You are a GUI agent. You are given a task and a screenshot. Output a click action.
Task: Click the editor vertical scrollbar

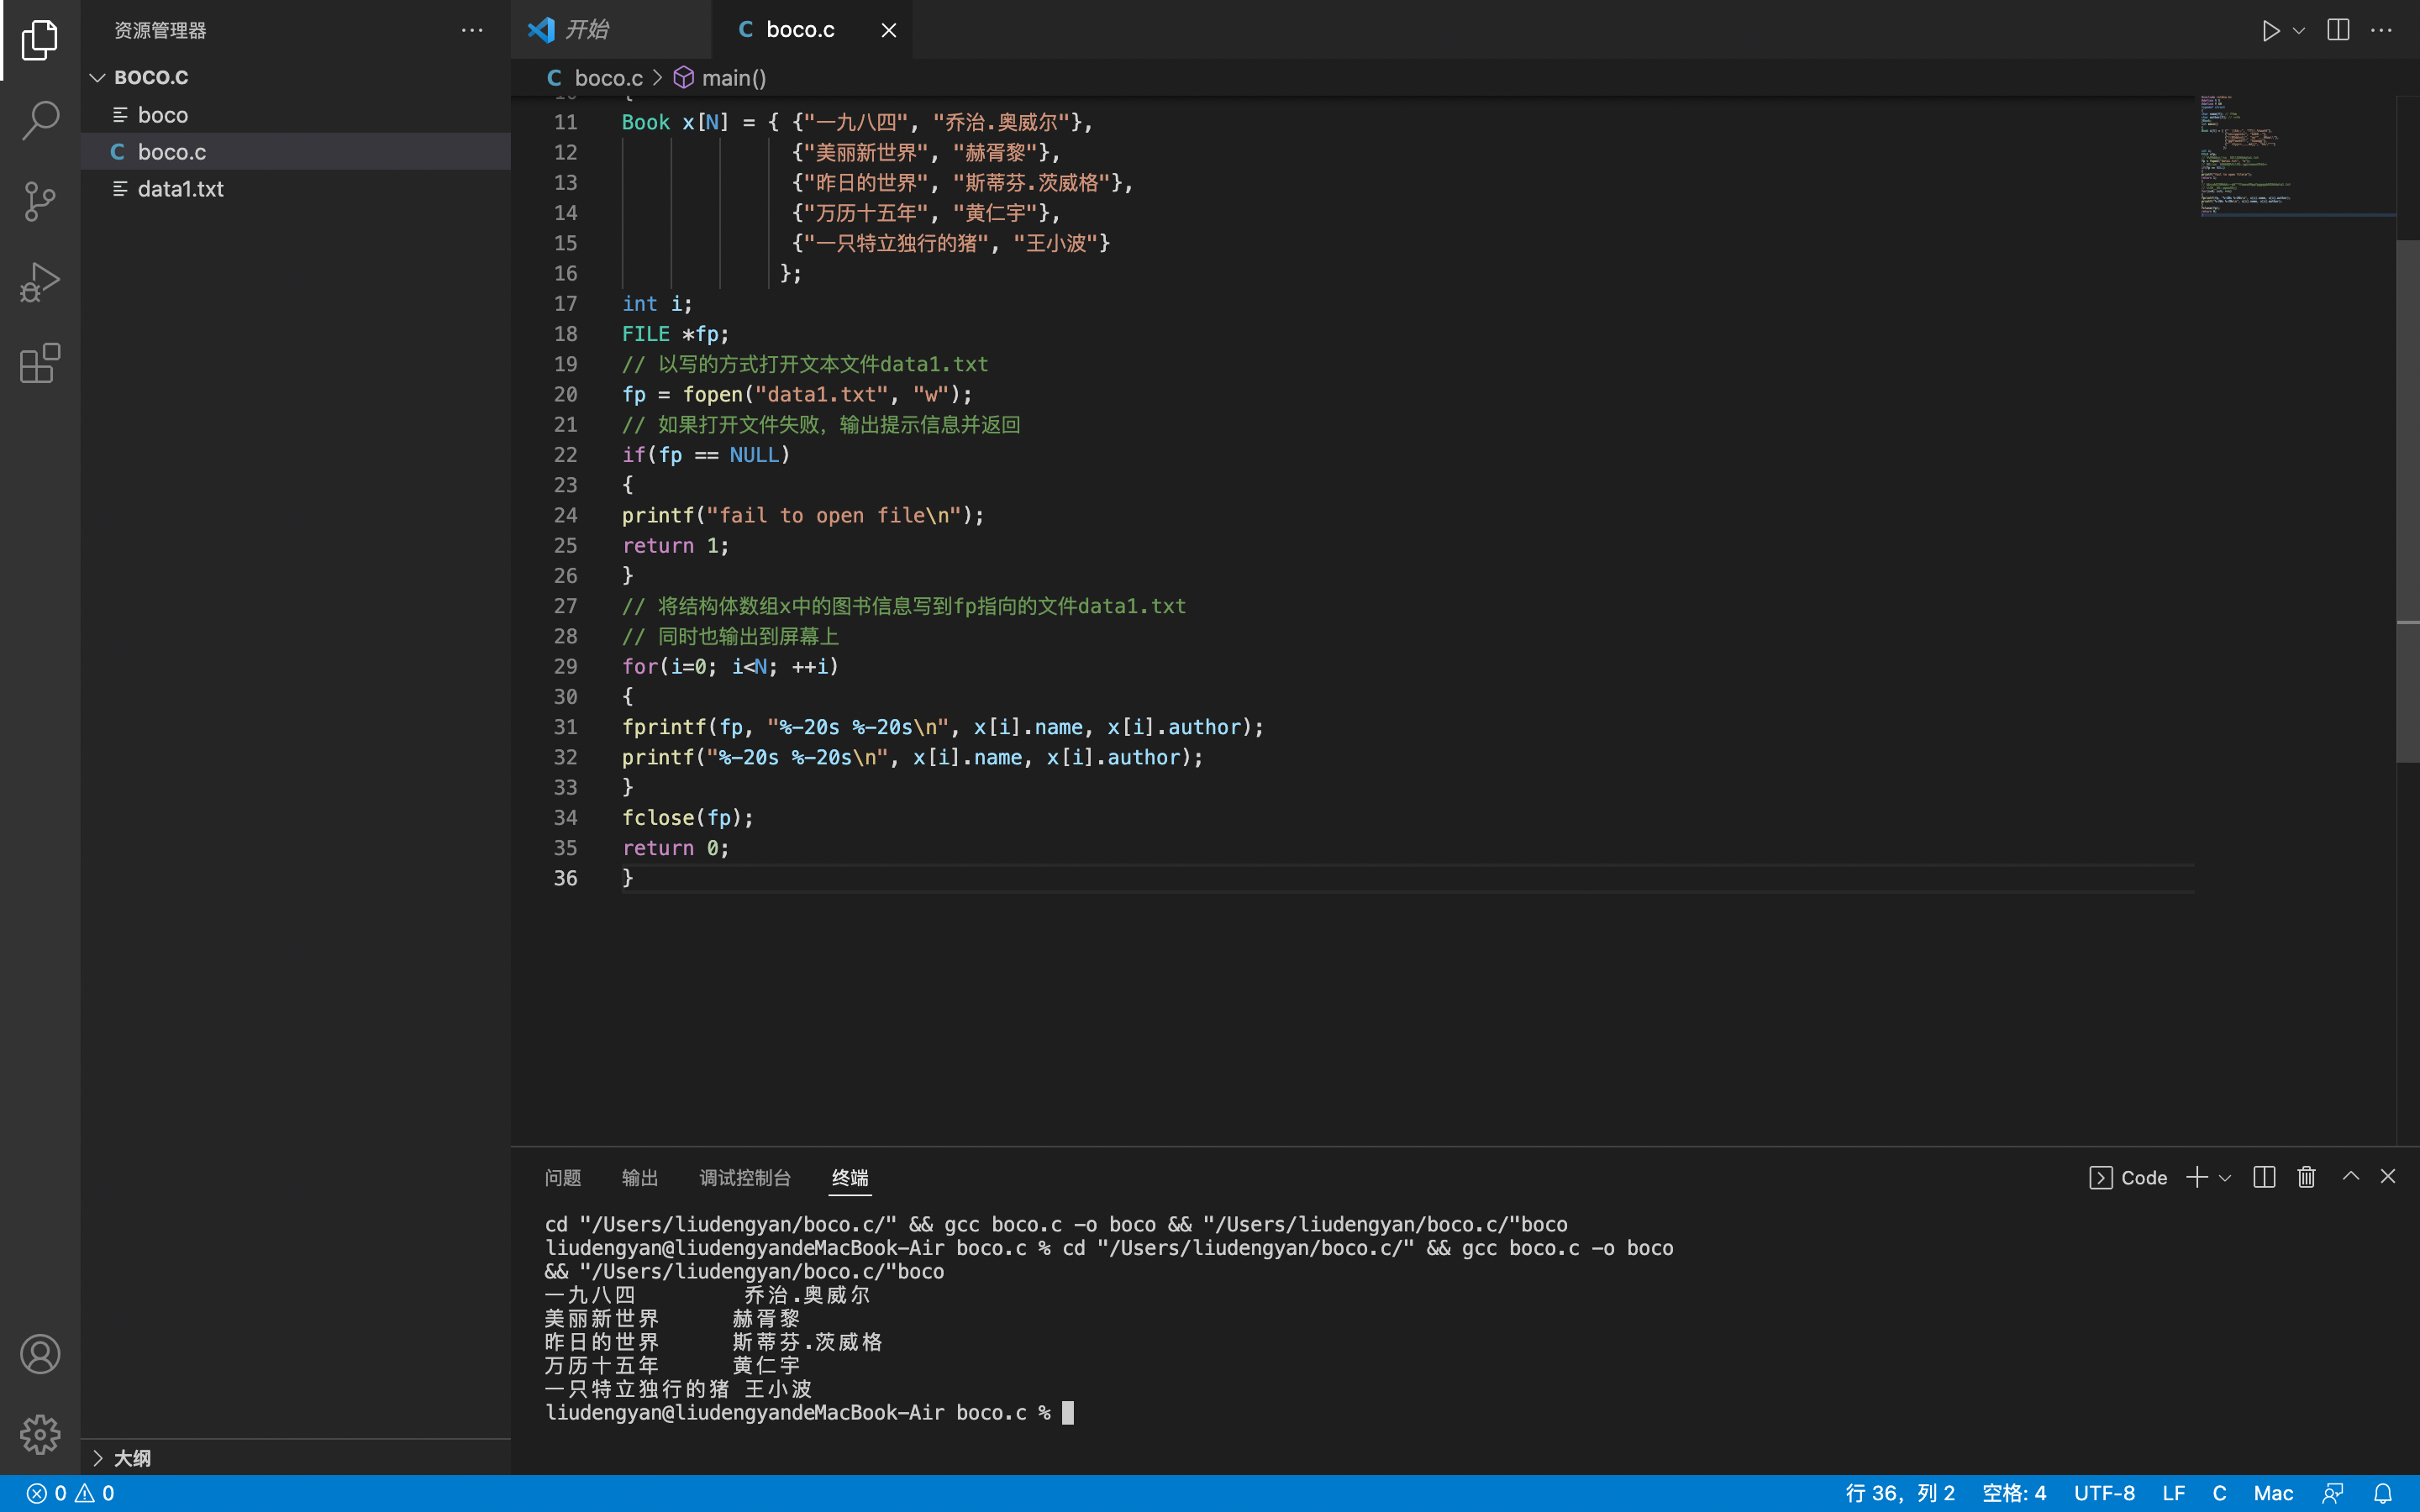tap(2407, 500)
